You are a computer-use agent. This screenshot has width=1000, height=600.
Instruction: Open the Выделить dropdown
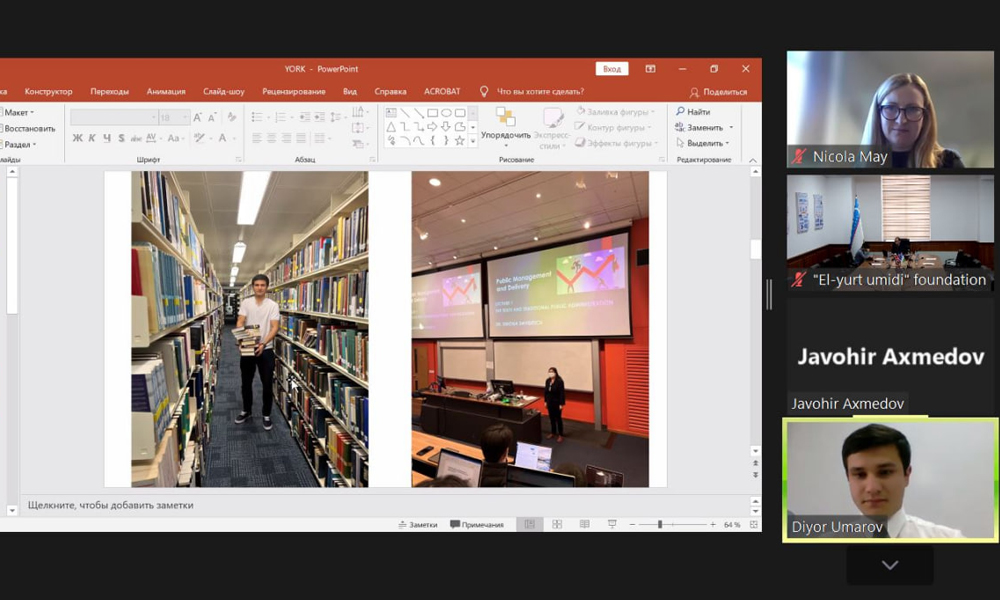704,143
